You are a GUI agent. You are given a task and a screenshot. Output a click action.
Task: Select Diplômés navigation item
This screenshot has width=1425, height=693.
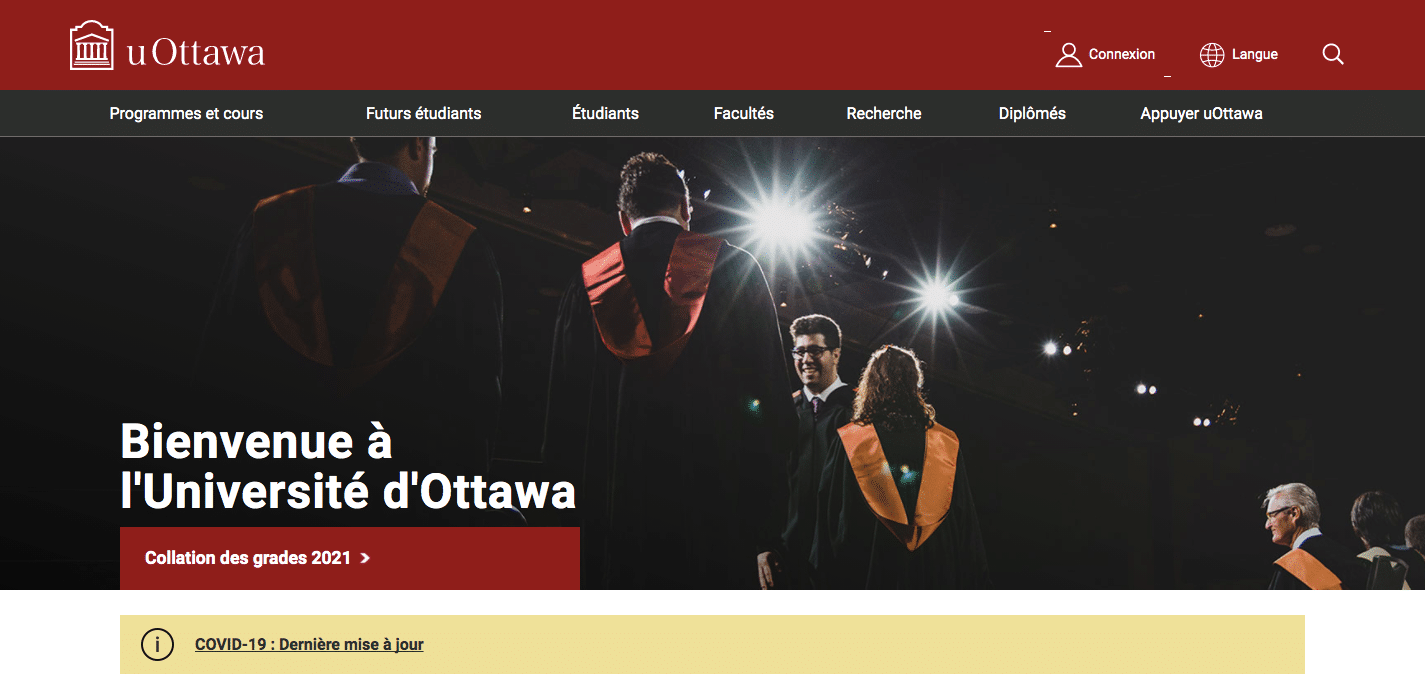(x=1032, y=114)
